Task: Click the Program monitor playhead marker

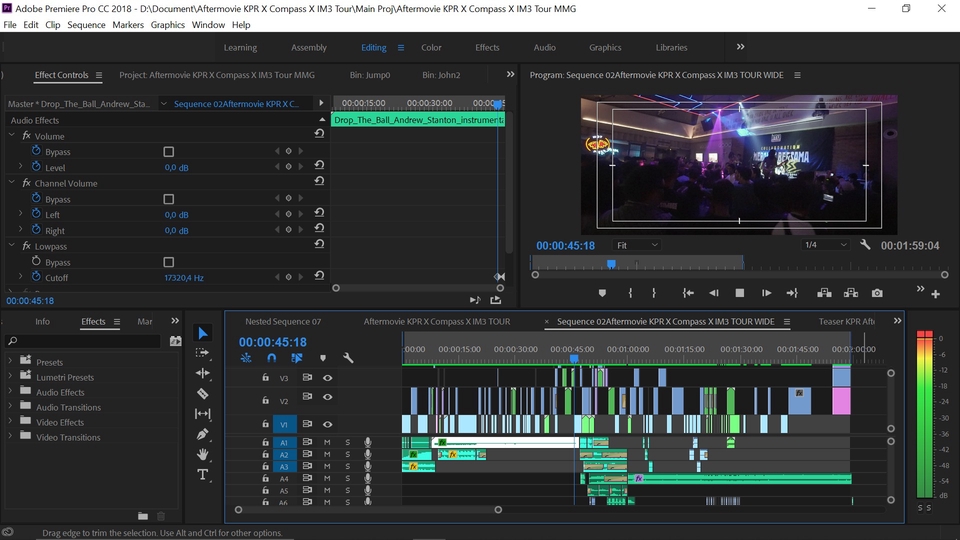Action: point(611,264)
